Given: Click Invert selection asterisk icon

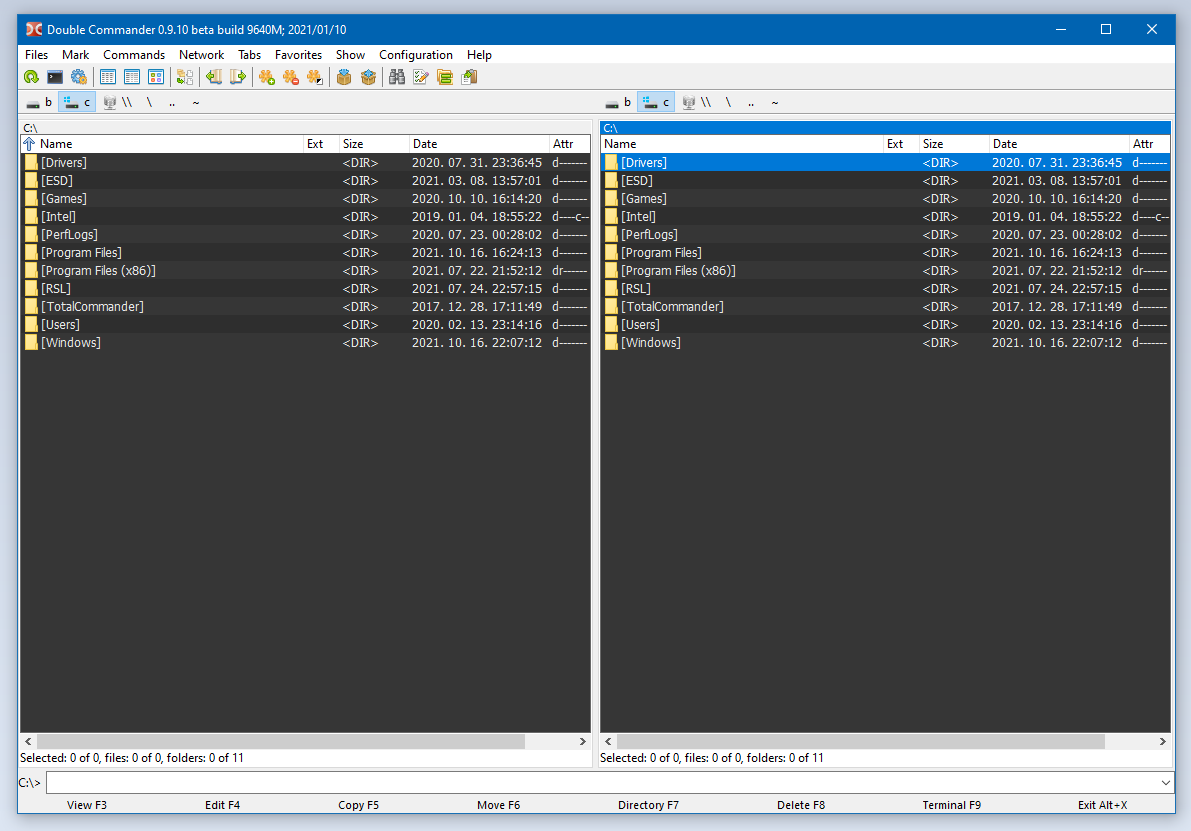Looking at the screenshot, I should tap(314, 77).
